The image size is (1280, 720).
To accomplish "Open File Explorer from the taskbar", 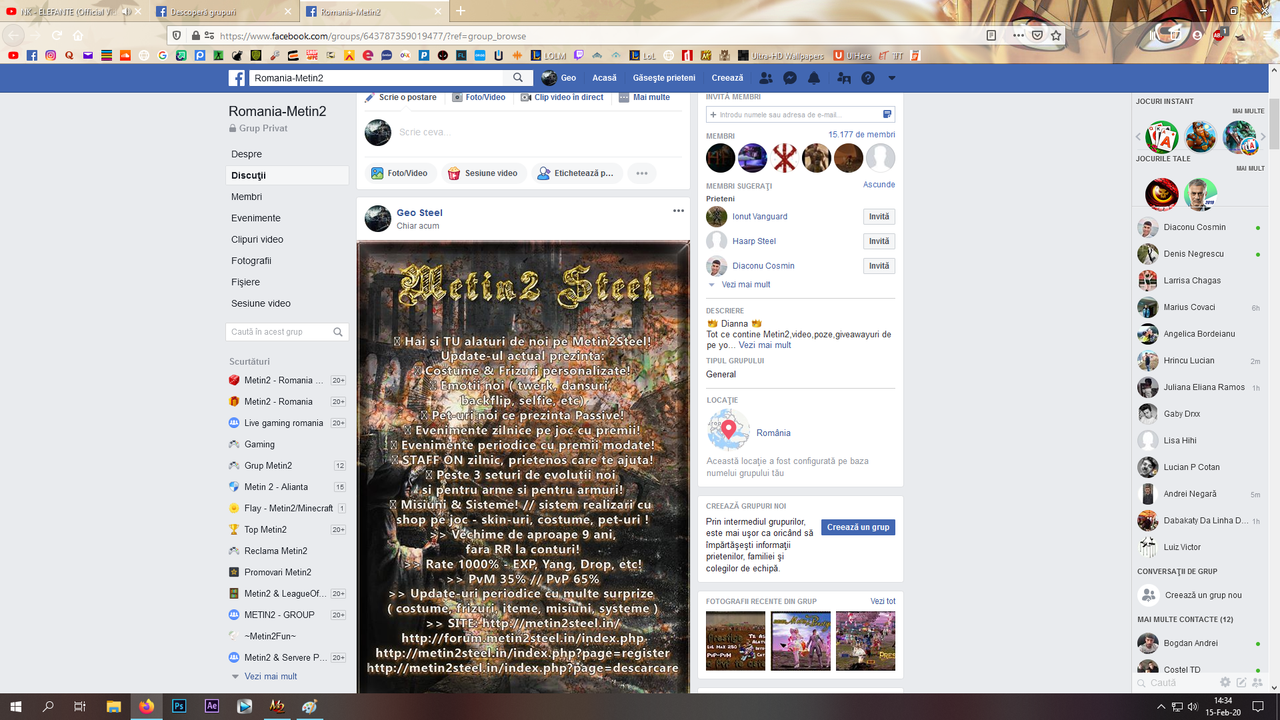I will 114,706.
